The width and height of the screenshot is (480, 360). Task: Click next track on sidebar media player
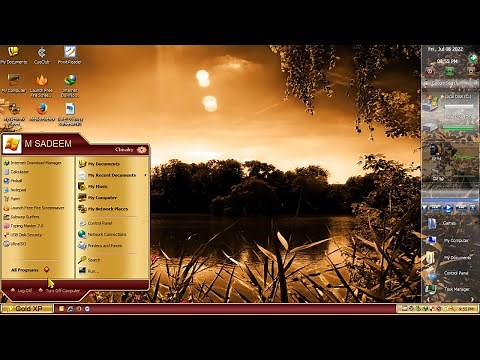[x=461, y=208]
